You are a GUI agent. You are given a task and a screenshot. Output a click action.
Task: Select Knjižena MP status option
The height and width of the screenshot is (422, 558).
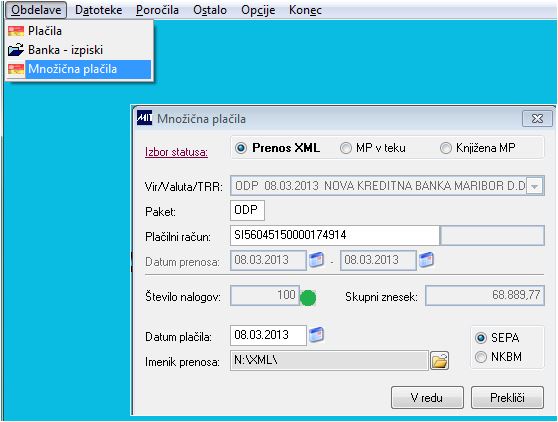tap(446, 148)
